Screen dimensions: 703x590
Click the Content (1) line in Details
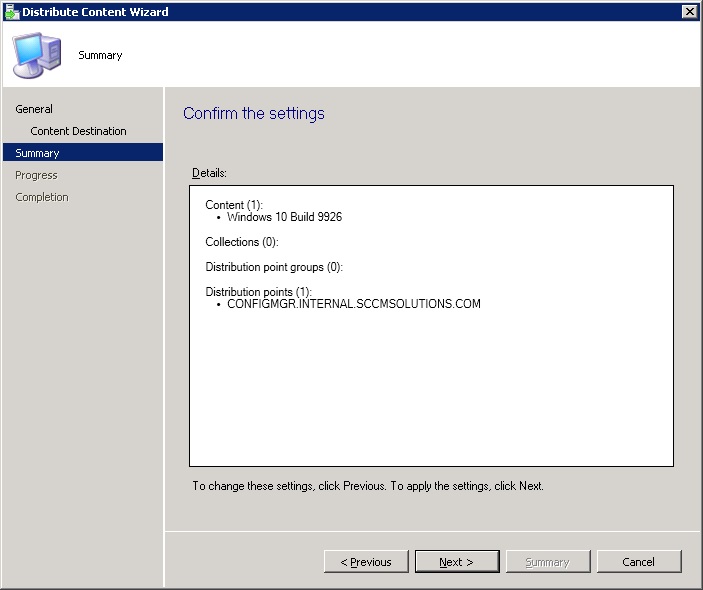233,205
